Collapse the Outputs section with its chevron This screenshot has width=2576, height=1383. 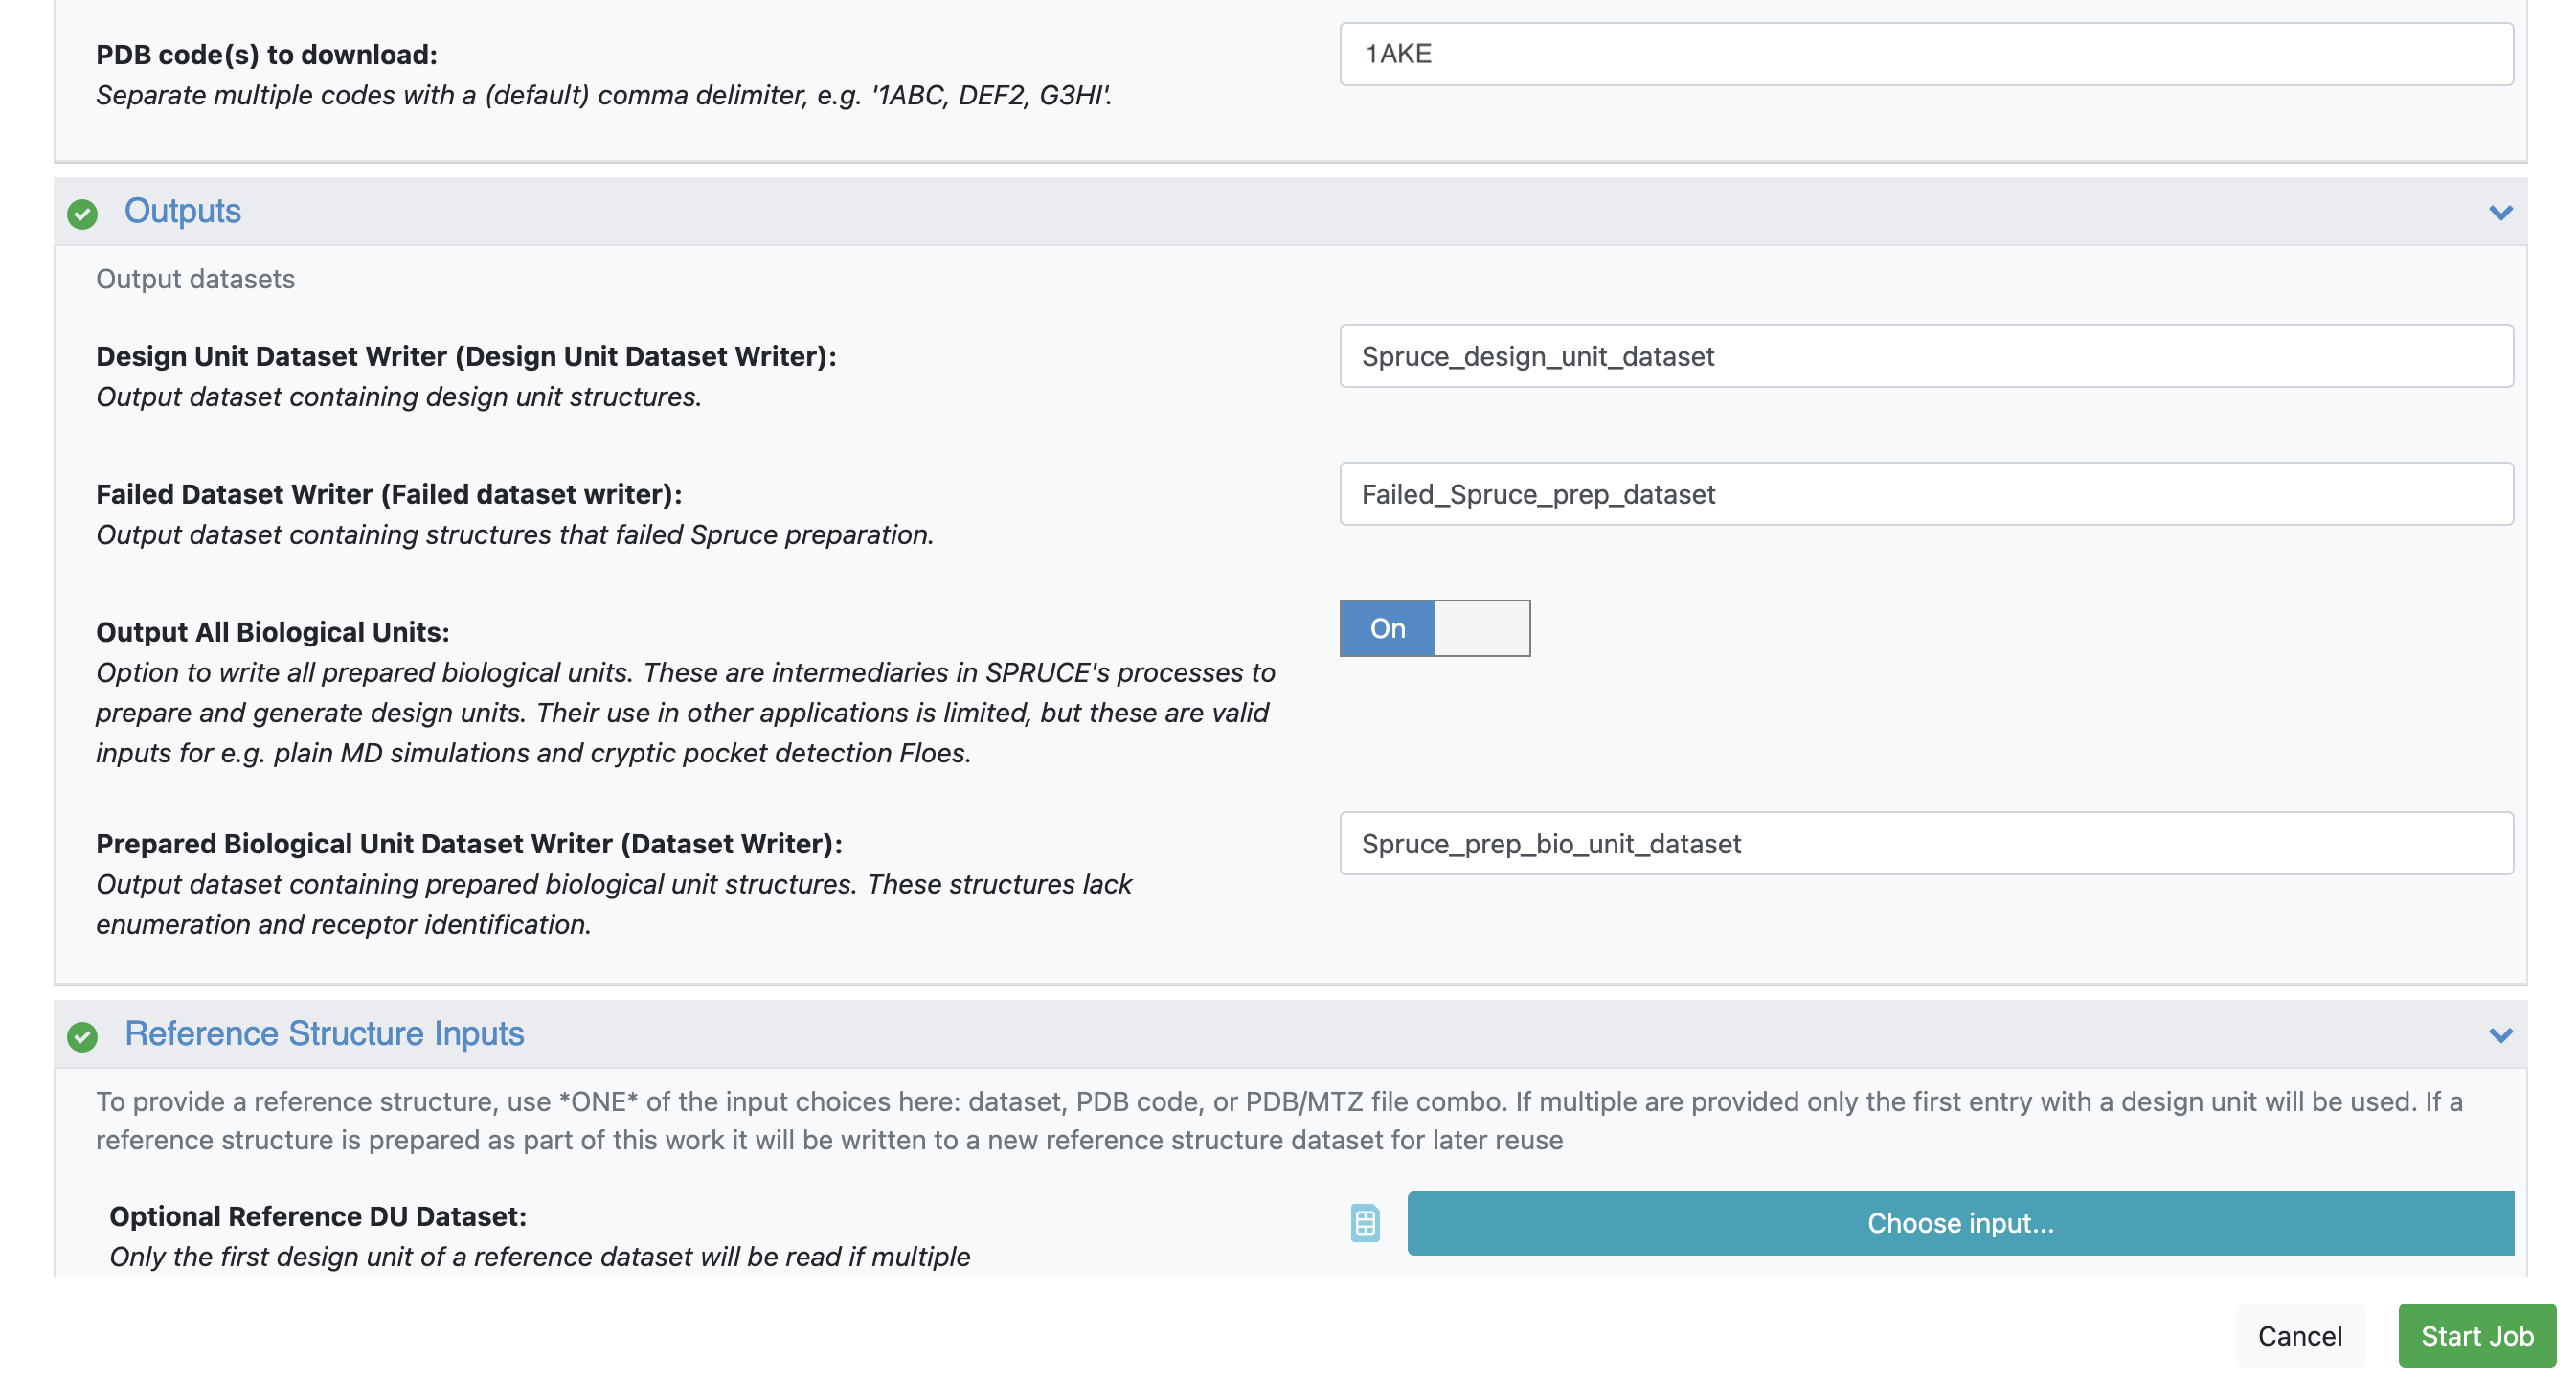[2500, 212]
